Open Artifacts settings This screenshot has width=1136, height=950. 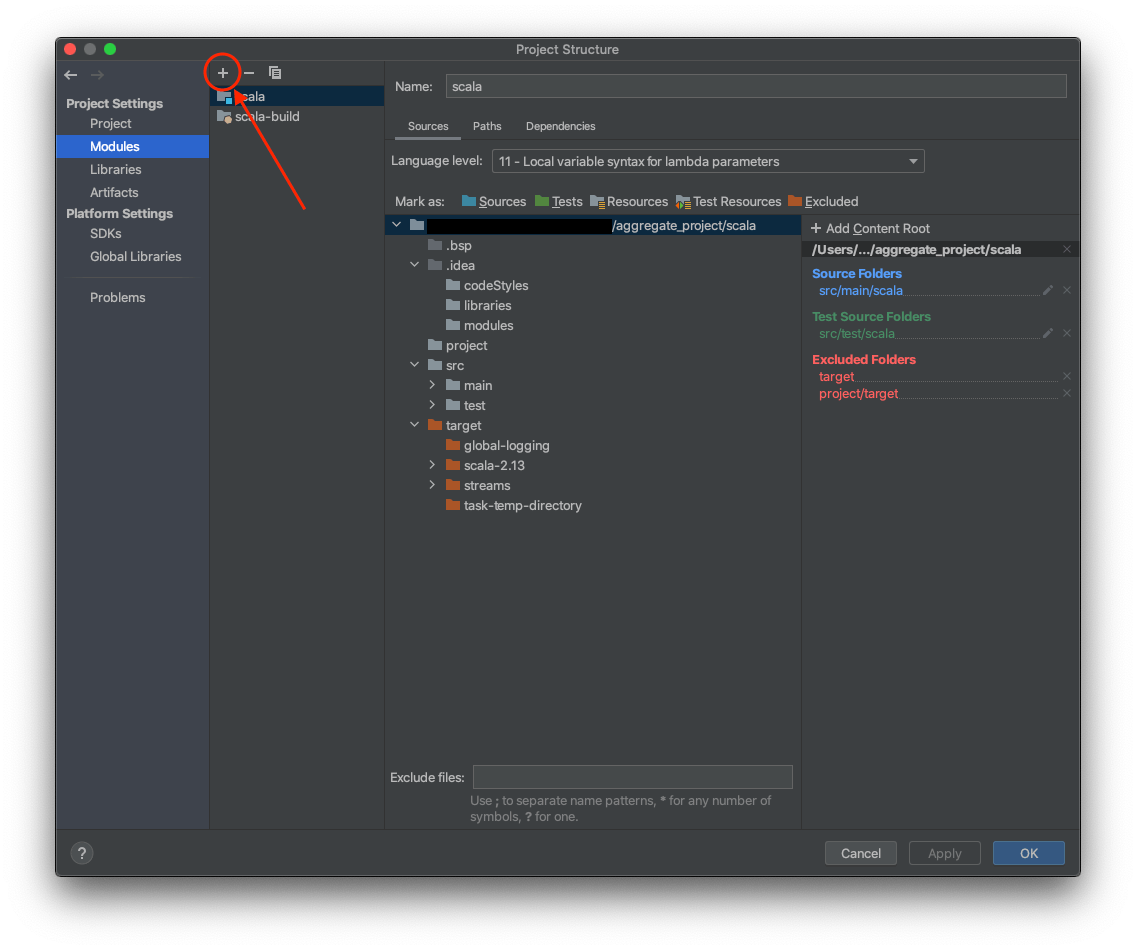tap(114, 193)
